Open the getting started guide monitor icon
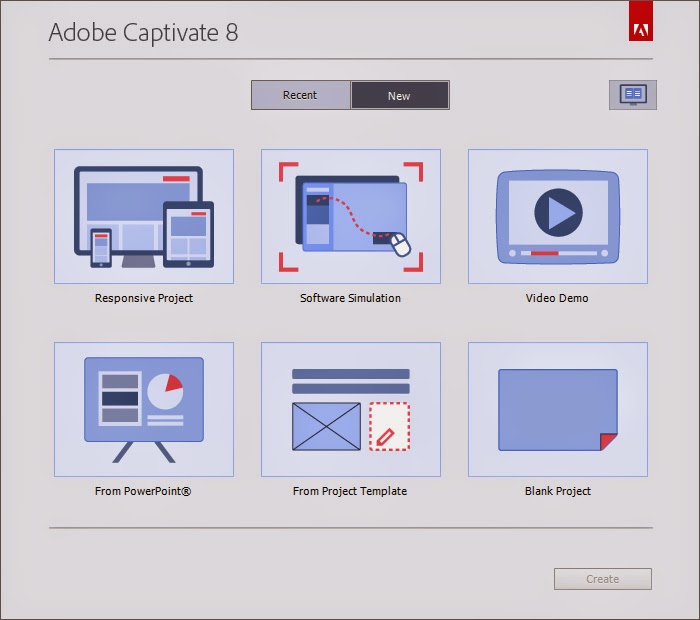Image resolution: width=700 pixels, height=620 pixels. 633,95
